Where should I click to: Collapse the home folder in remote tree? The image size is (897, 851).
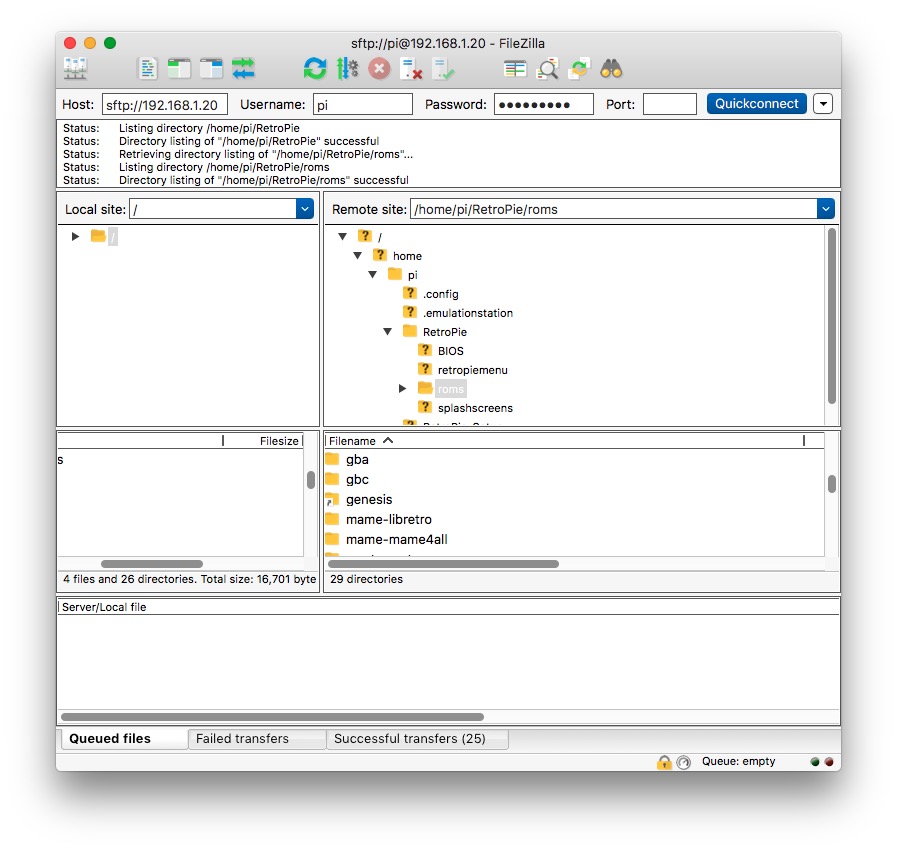(x=358, y=256)
